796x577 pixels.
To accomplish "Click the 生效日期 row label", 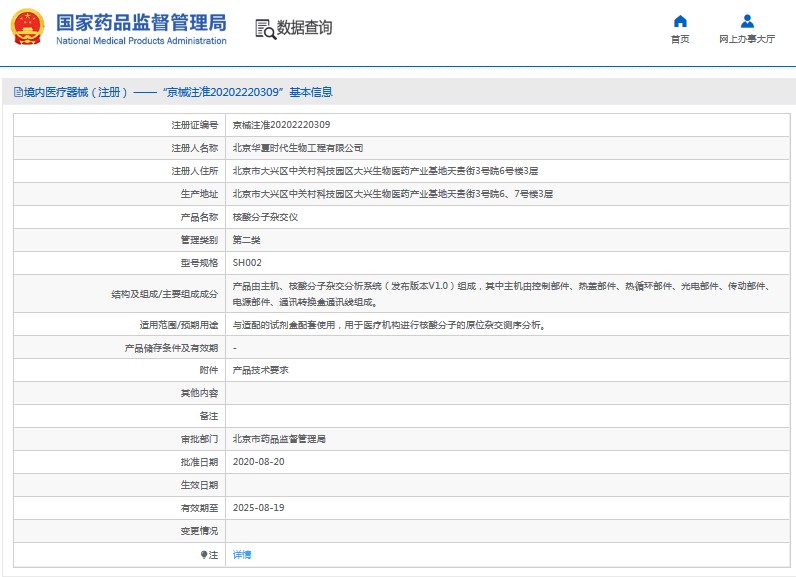I will tap(199, 485).
